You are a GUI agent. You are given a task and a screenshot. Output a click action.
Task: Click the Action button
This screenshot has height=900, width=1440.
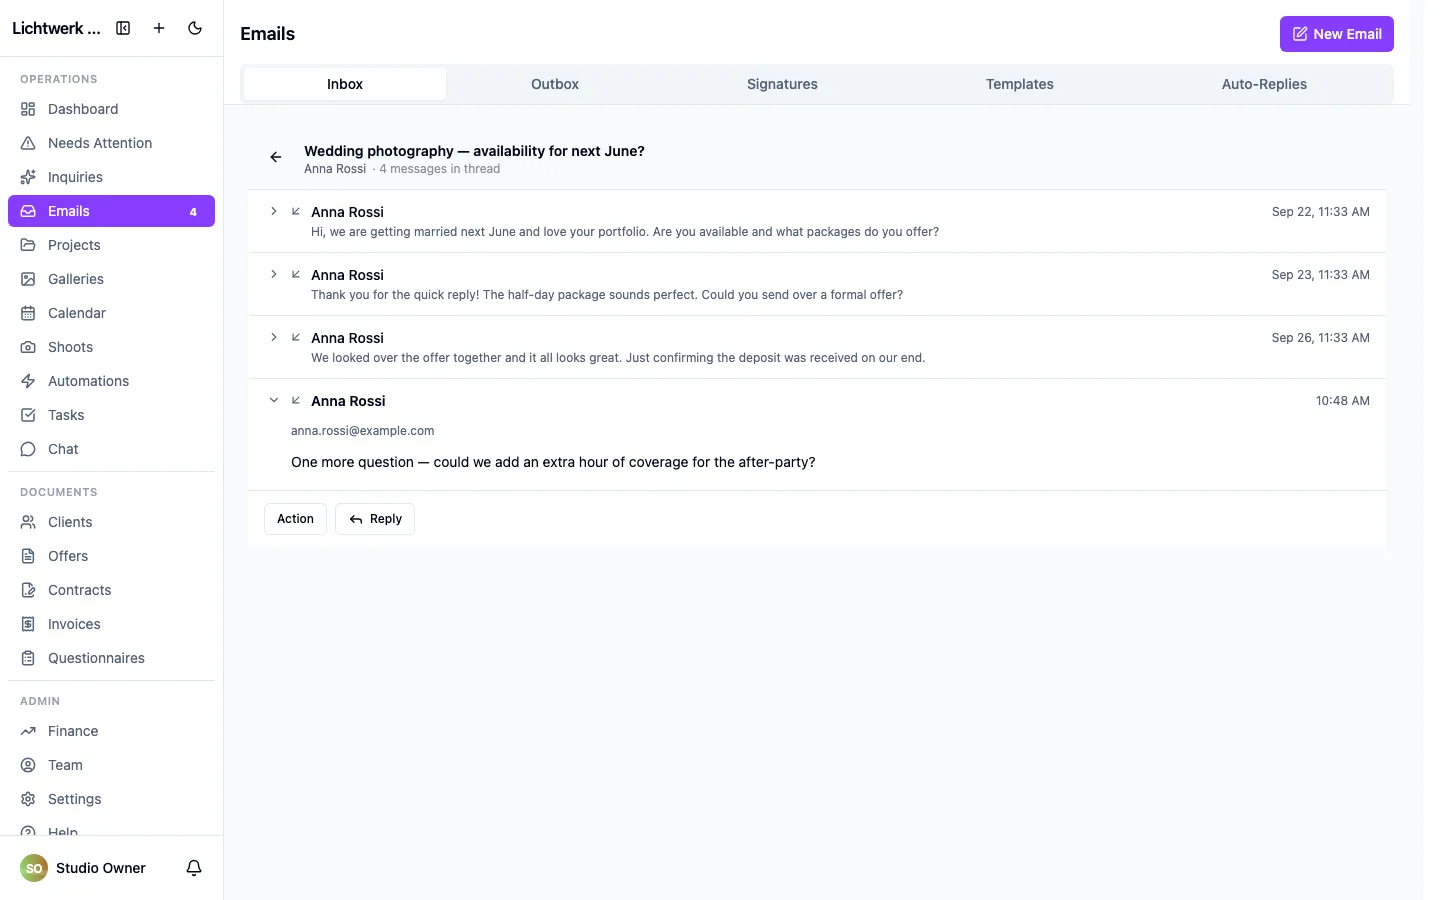pos(295,519)
